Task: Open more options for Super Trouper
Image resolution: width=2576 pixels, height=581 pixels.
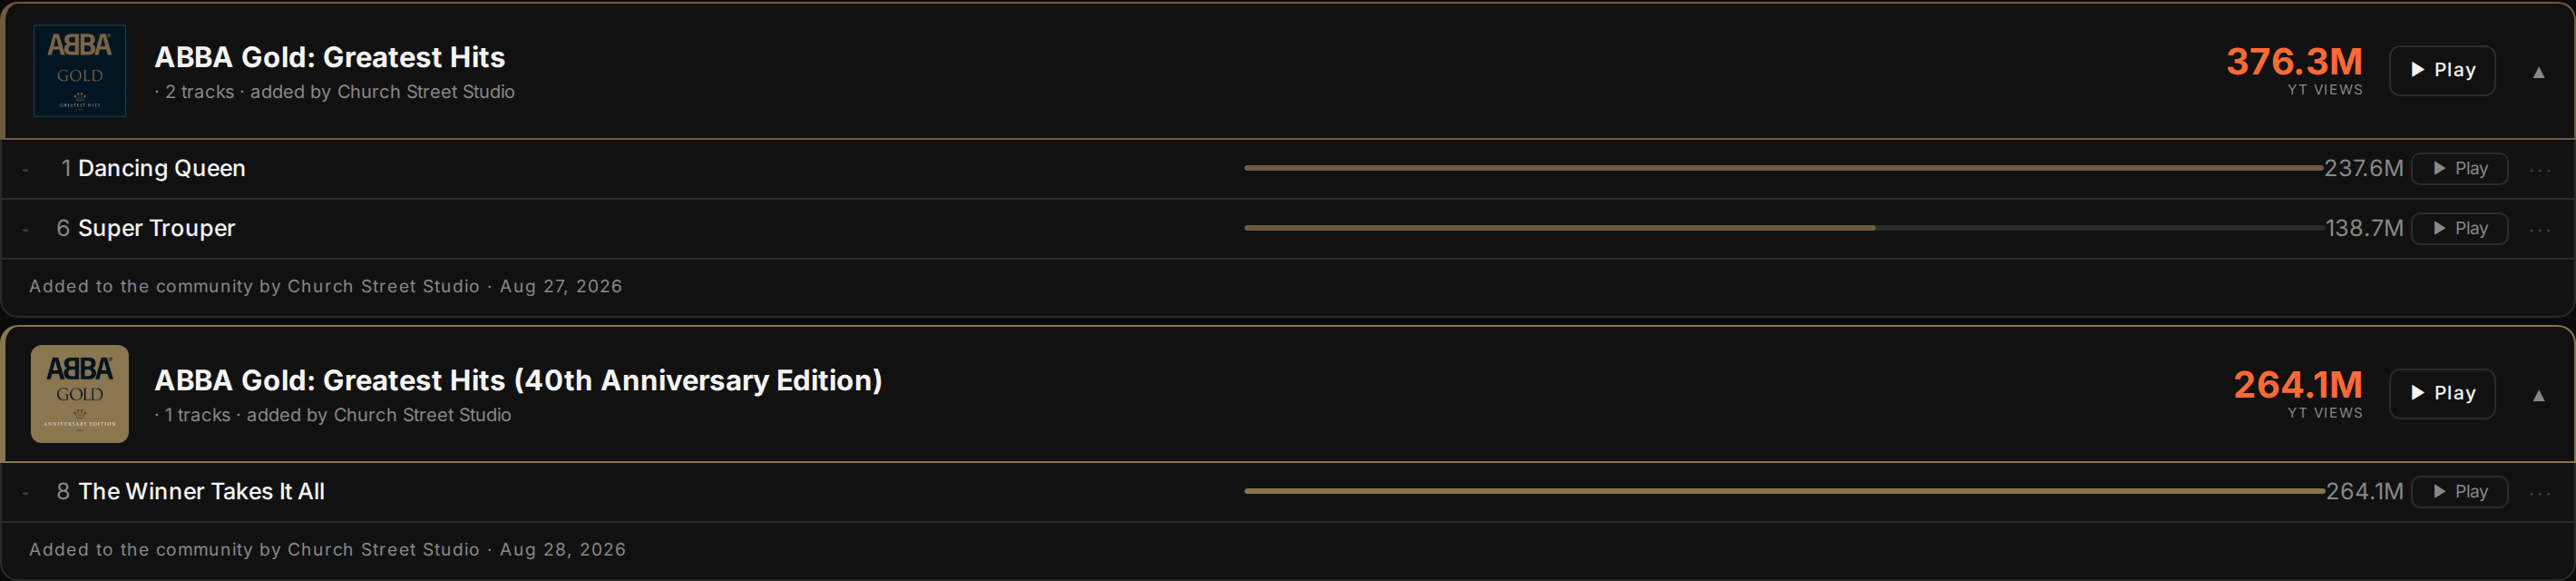Action: click(x=2540, y=230)
